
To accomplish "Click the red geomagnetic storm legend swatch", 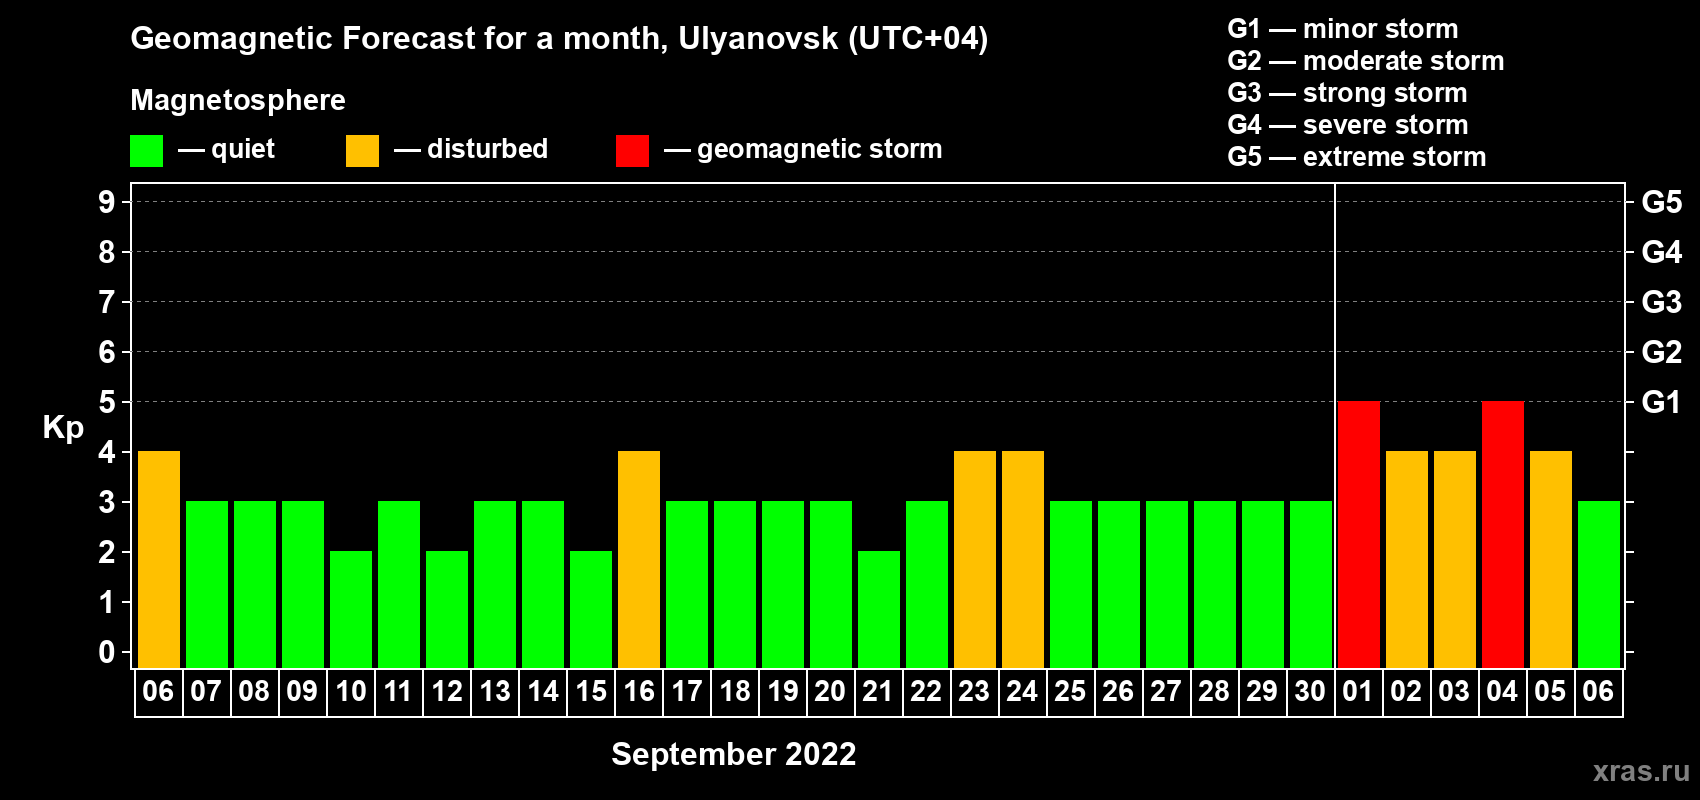I will [x=632, y=151].
